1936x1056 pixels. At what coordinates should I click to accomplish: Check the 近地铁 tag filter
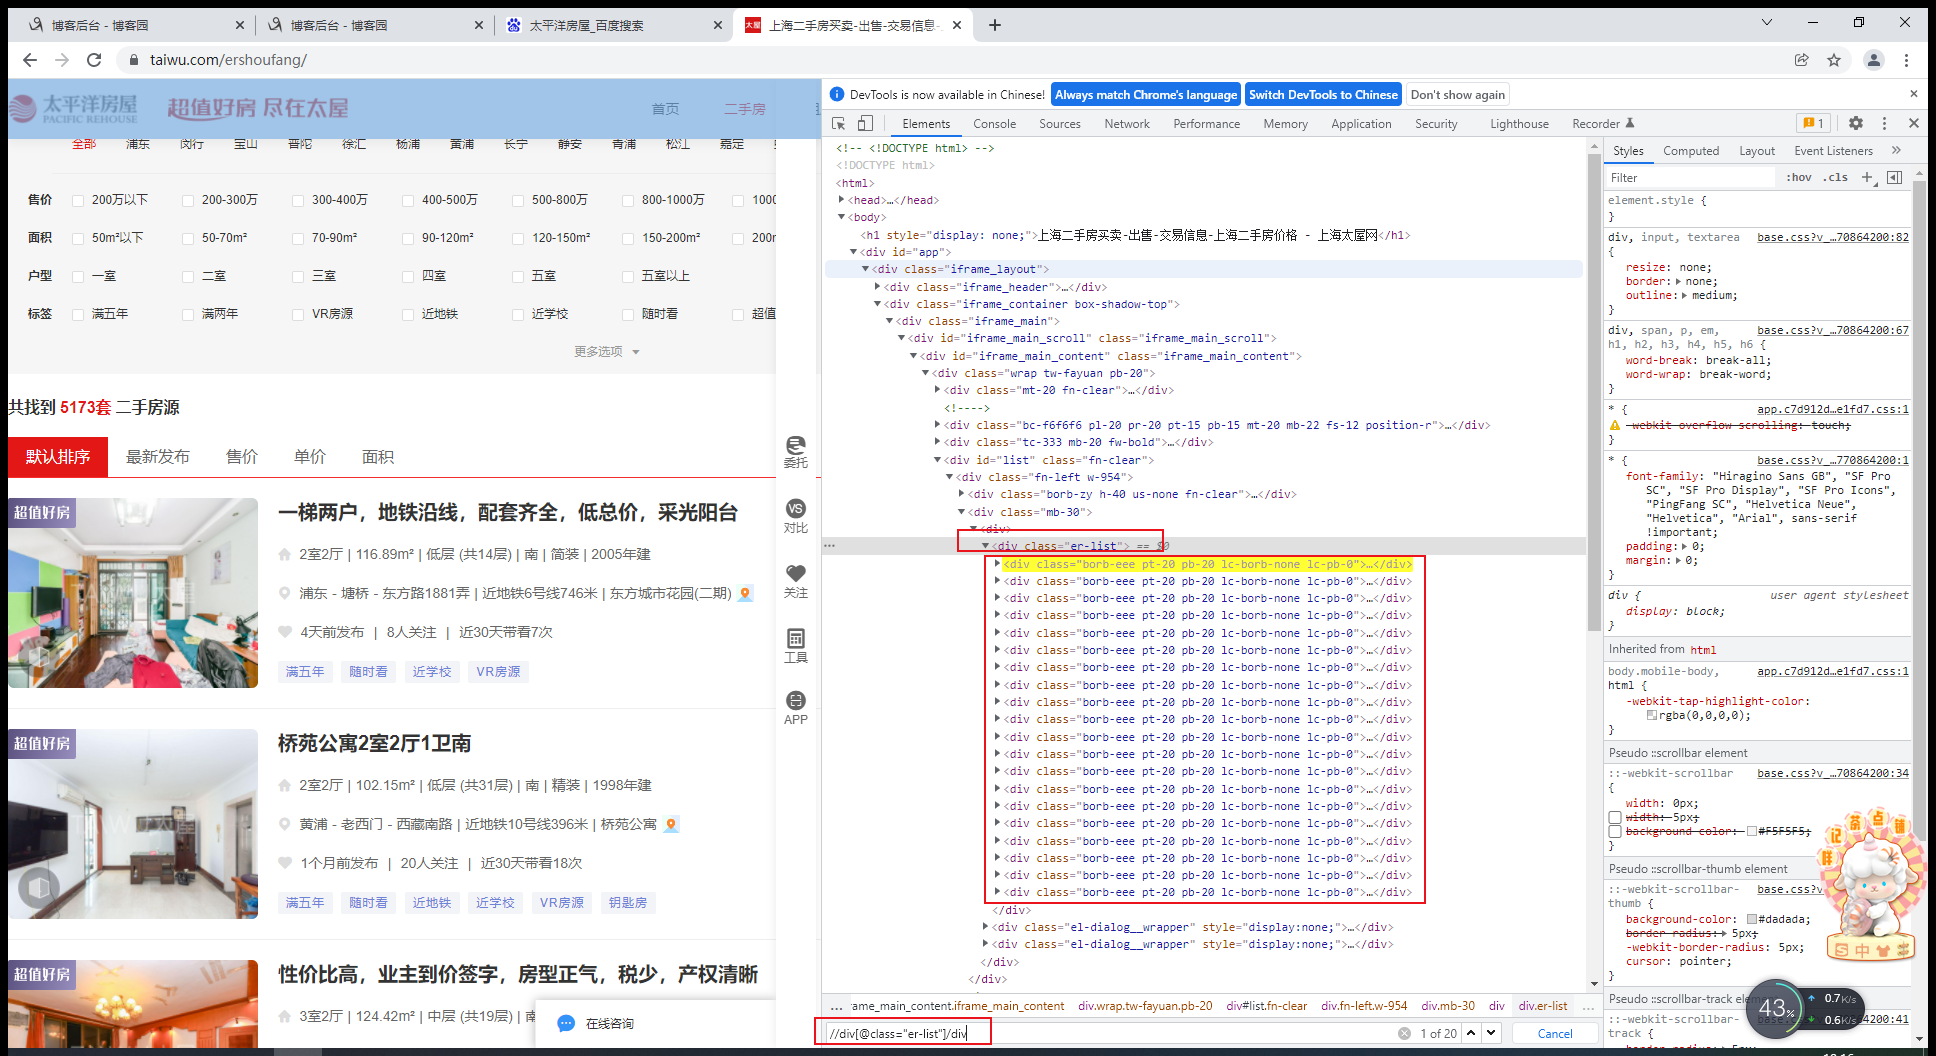tap(408, 314)
